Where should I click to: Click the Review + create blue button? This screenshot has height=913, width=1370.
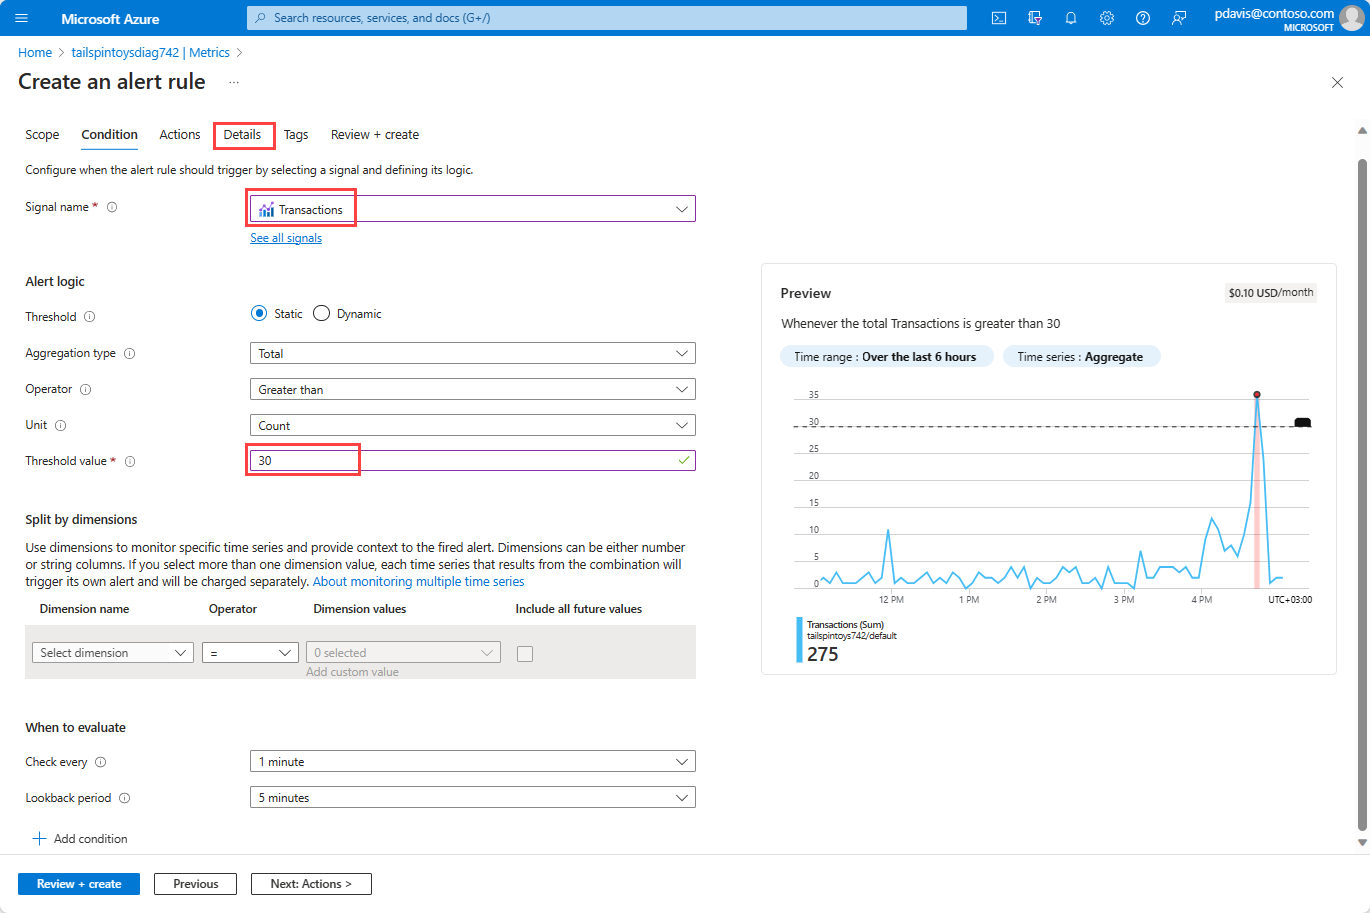point(79,884)
